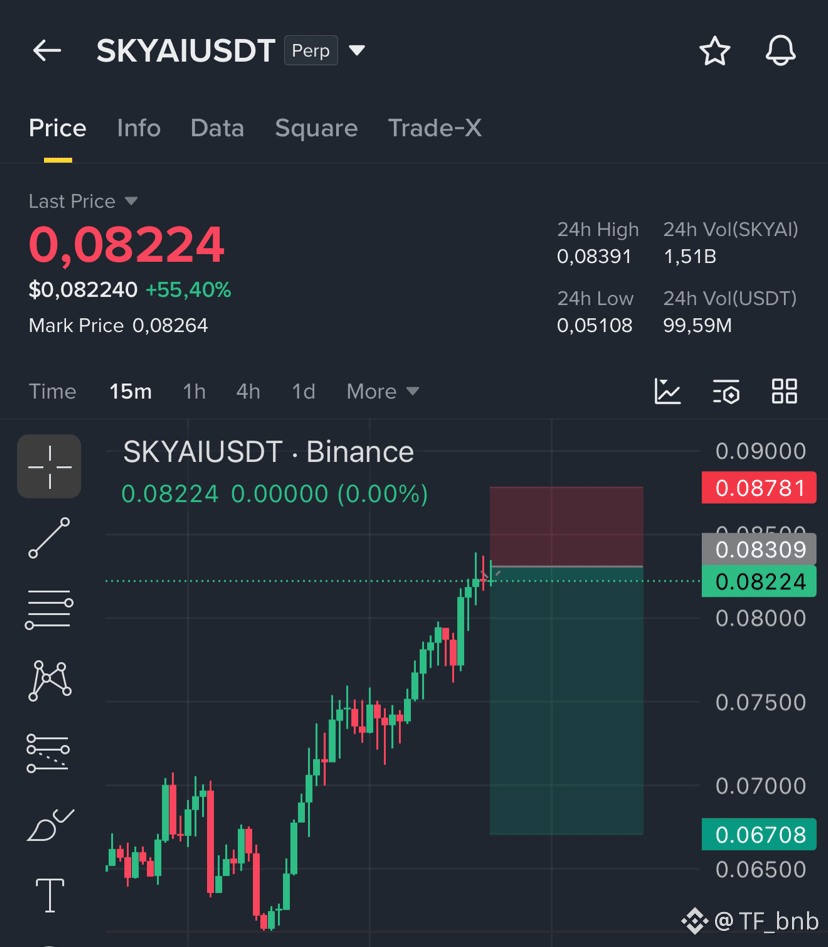828x947 pixels.
Task: Expand the SKYAIUSDT pair selector arrow
Action: point(357,50)
